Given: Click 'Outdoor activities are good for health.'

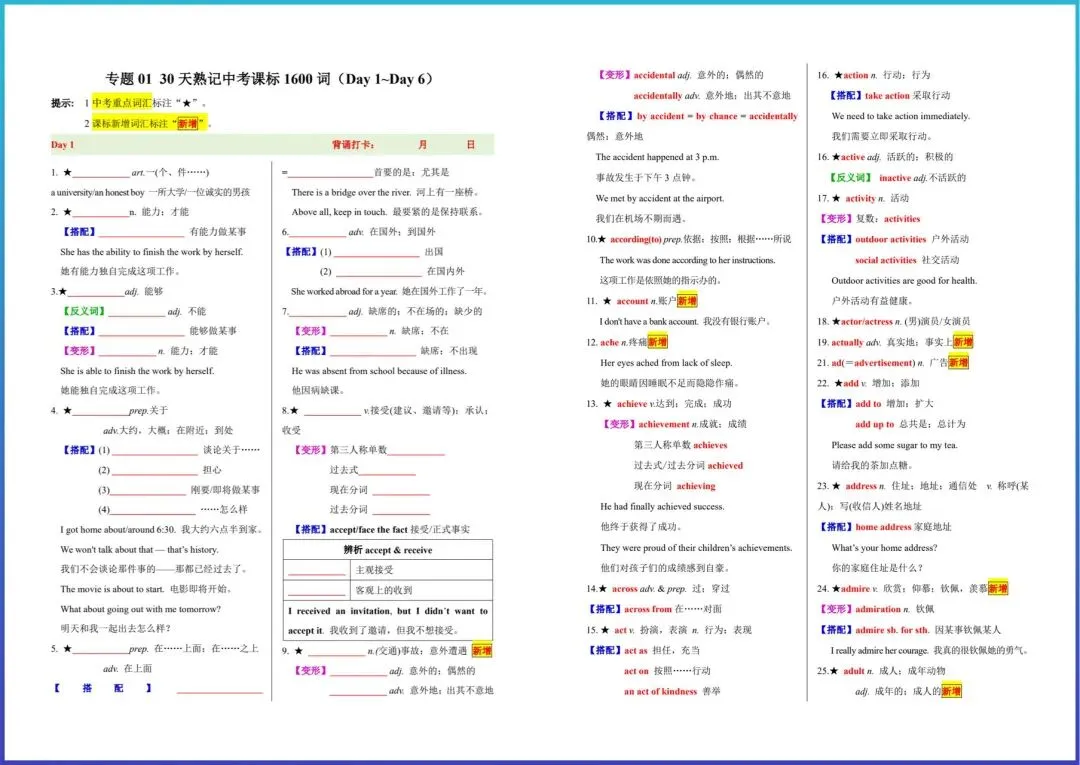Looking at the screenshot, I should click(904, 281).
